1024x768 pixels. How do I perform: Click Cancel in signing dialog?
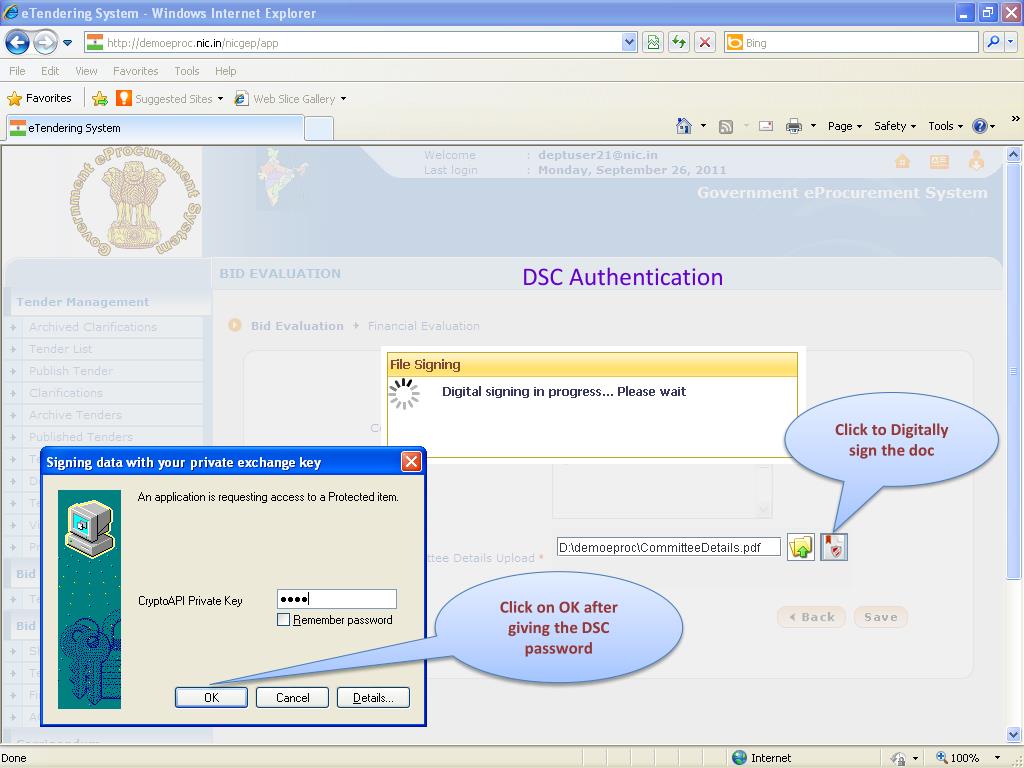(292, 697)
